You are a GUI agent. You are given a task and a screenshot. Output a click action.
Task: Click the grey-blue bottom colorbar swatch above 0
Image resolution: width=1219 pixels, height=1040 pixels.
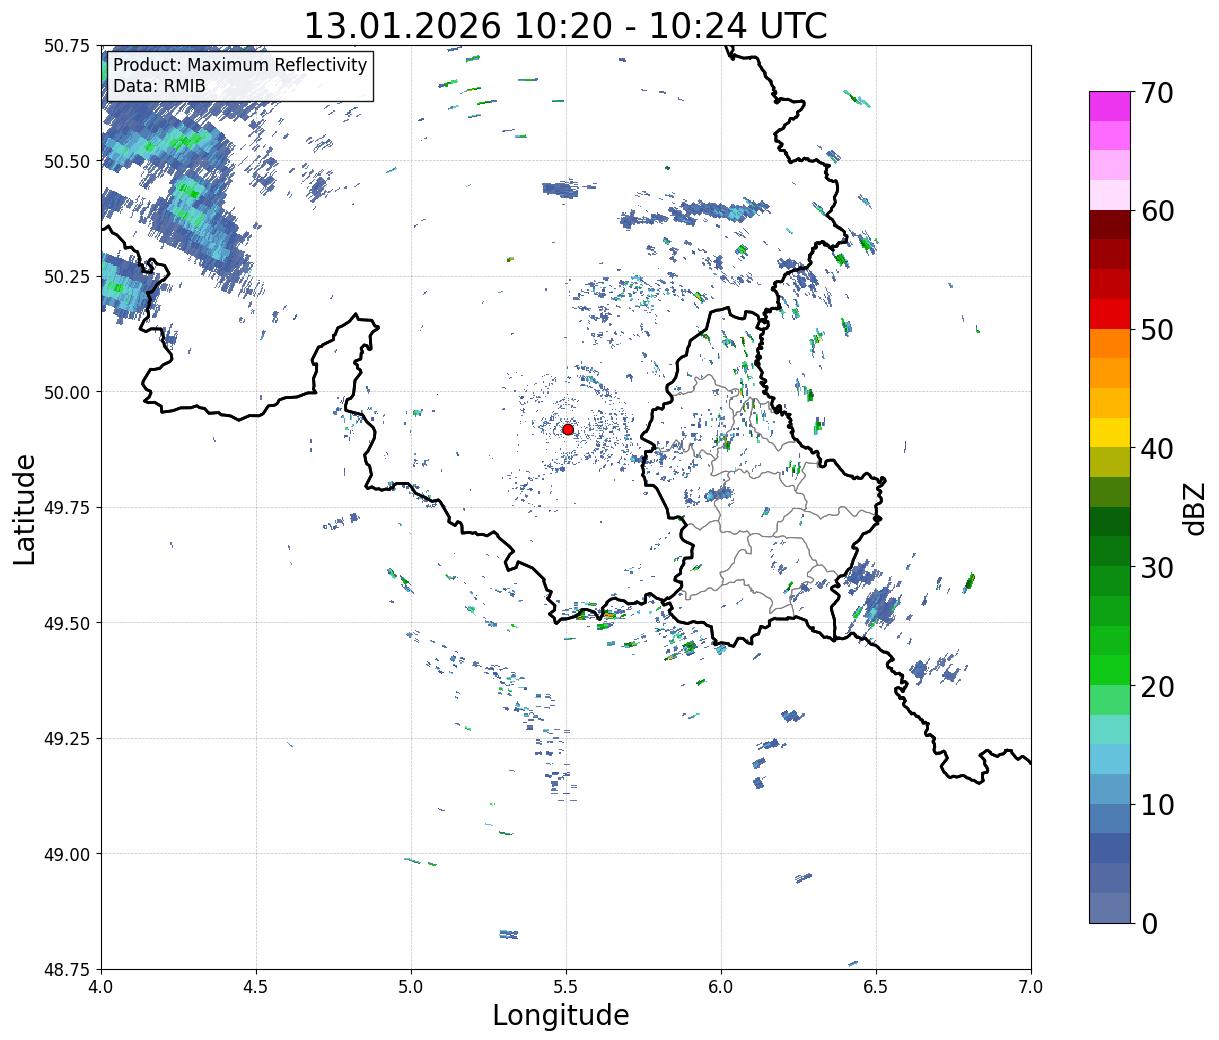(1110, 907)
